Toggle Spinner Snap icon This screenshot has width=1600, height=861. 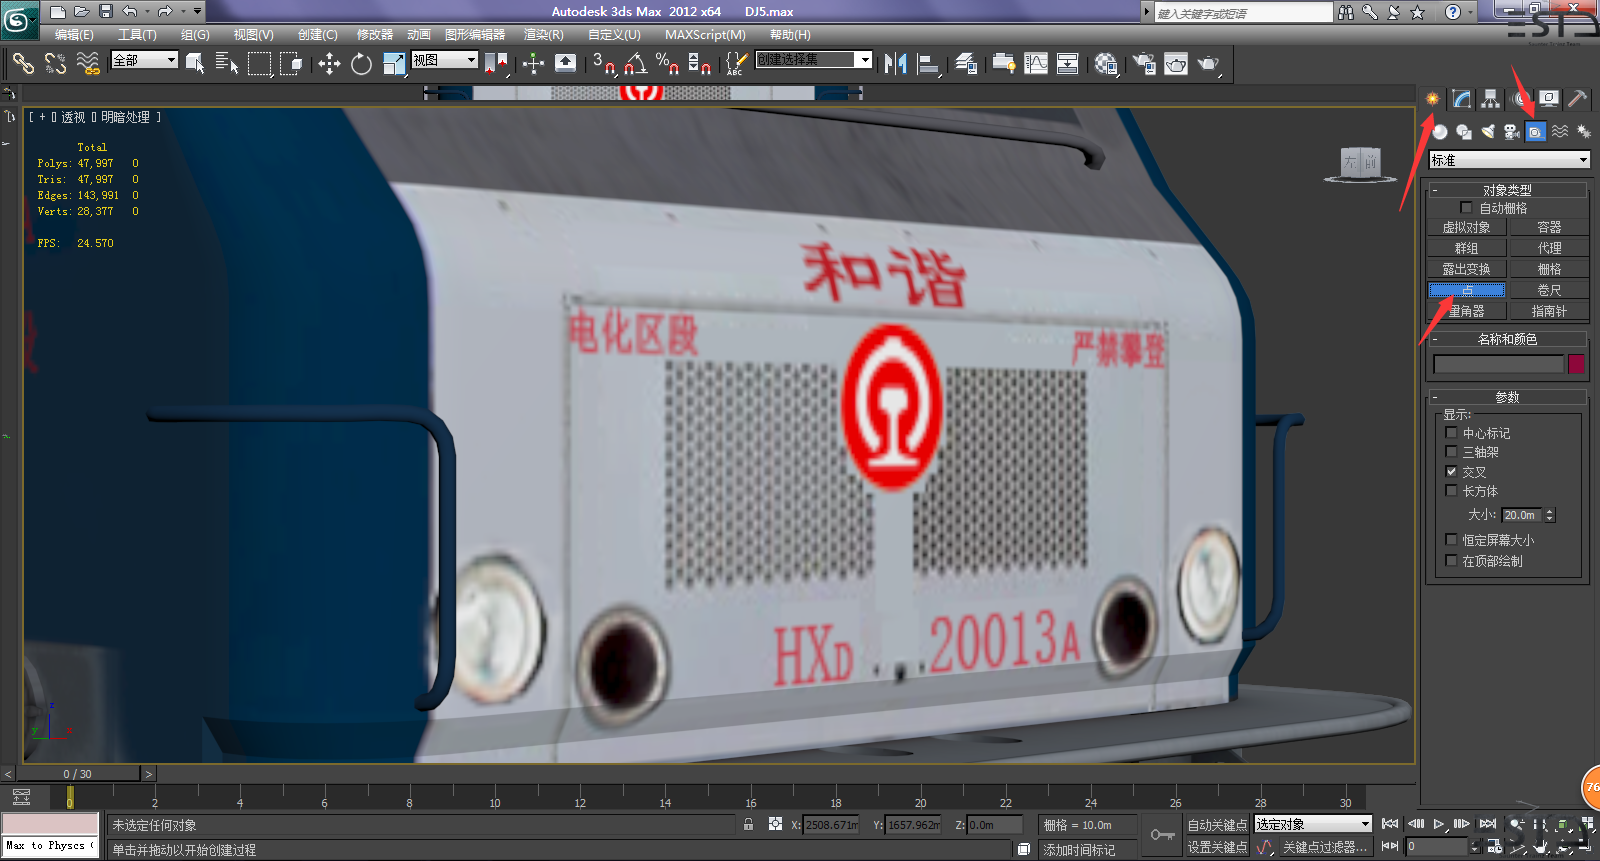click(699, 64)
